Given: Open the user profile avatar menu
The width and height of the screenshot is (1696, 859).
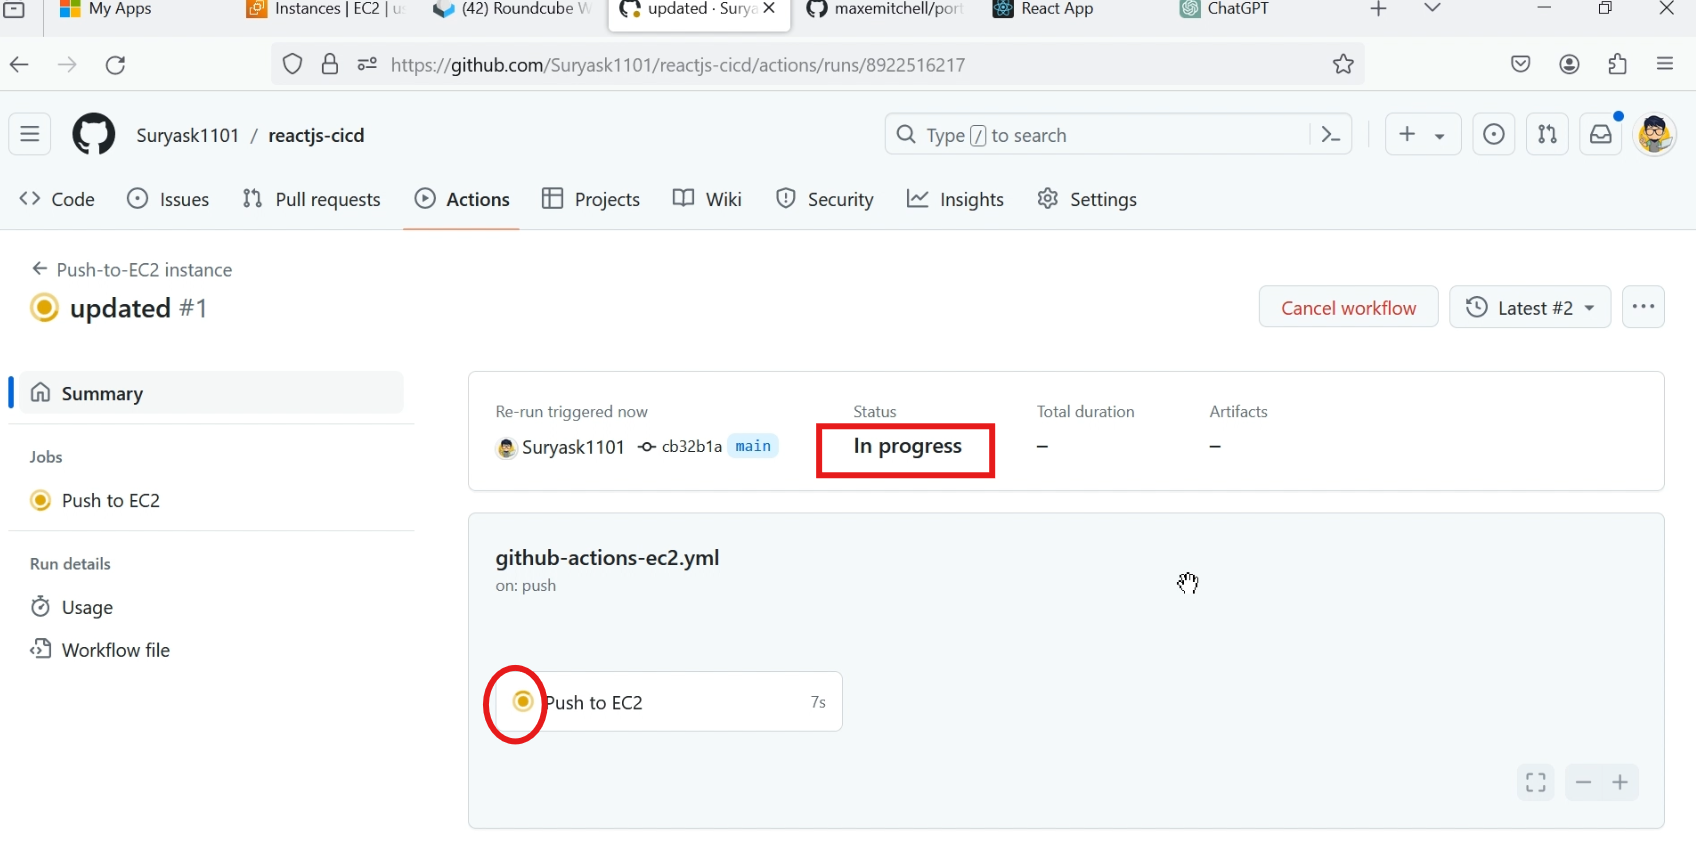Looking at the screenshot, I should [x=1655, y=134].
